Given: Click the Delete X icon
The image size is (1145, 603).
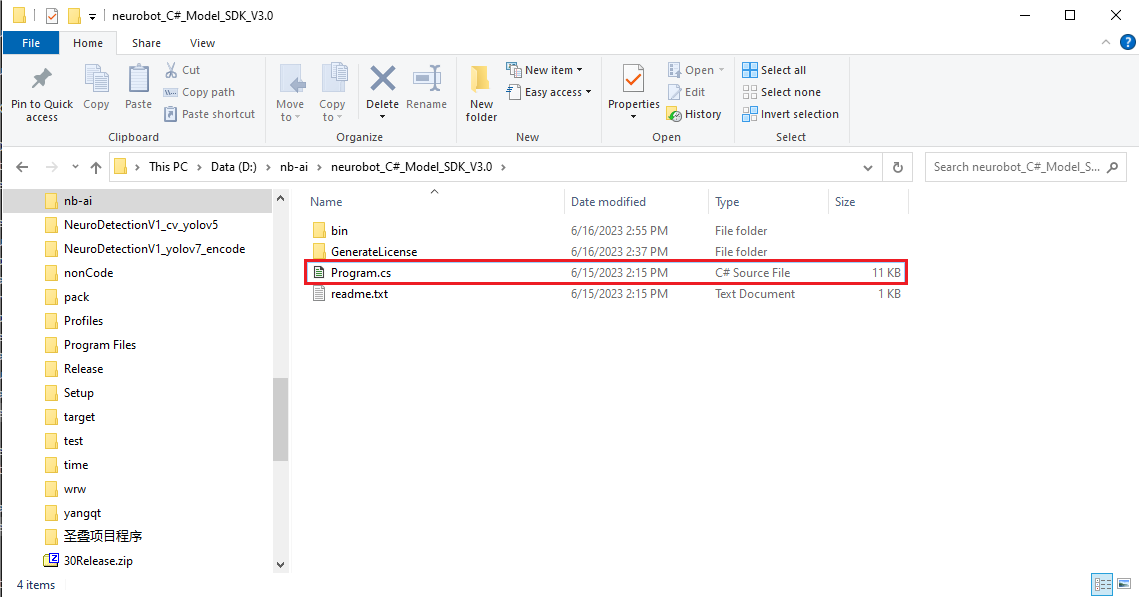Looking at the screenshot, I should pyautogui.click(x=383, y=78).
